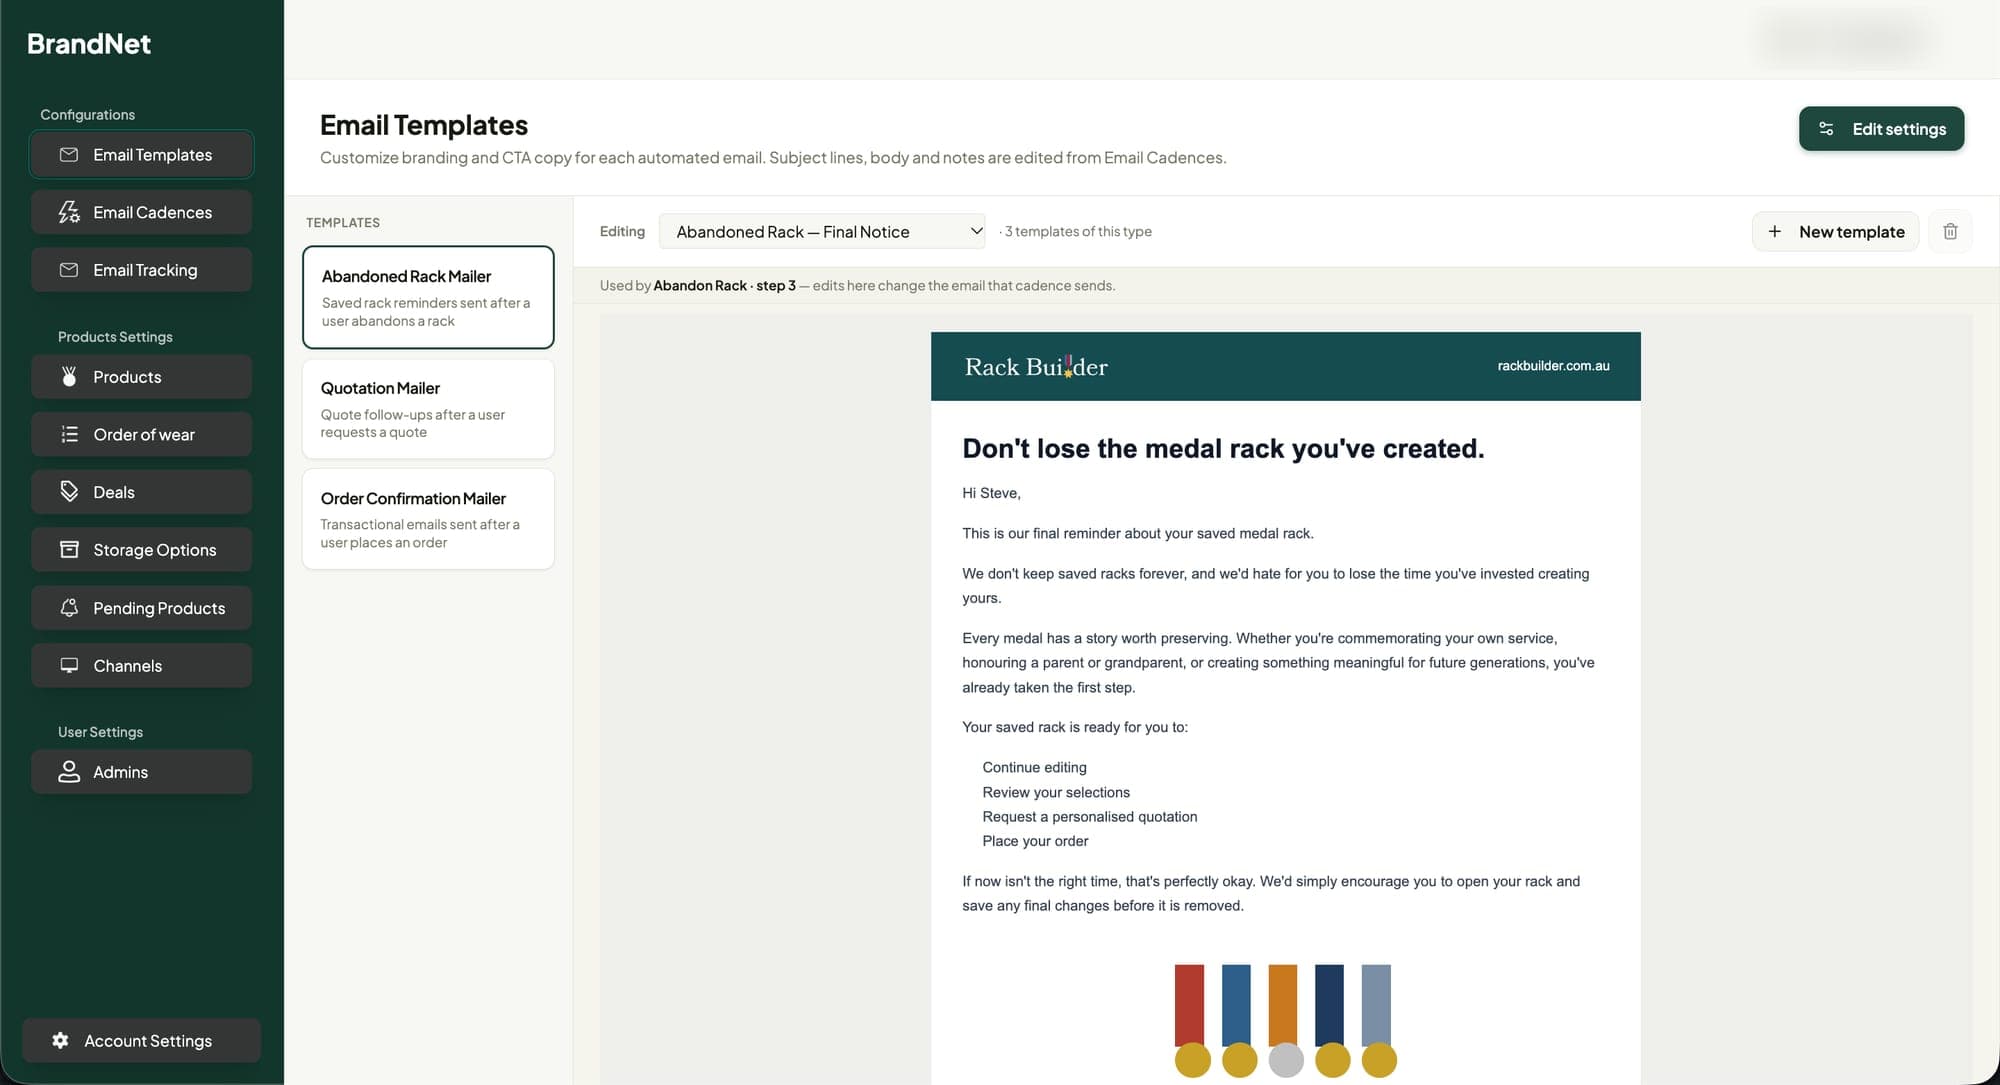This screenshot has height=1085, width=2000.
Task: Open the Email Tracking page
Action: (141, 270)
